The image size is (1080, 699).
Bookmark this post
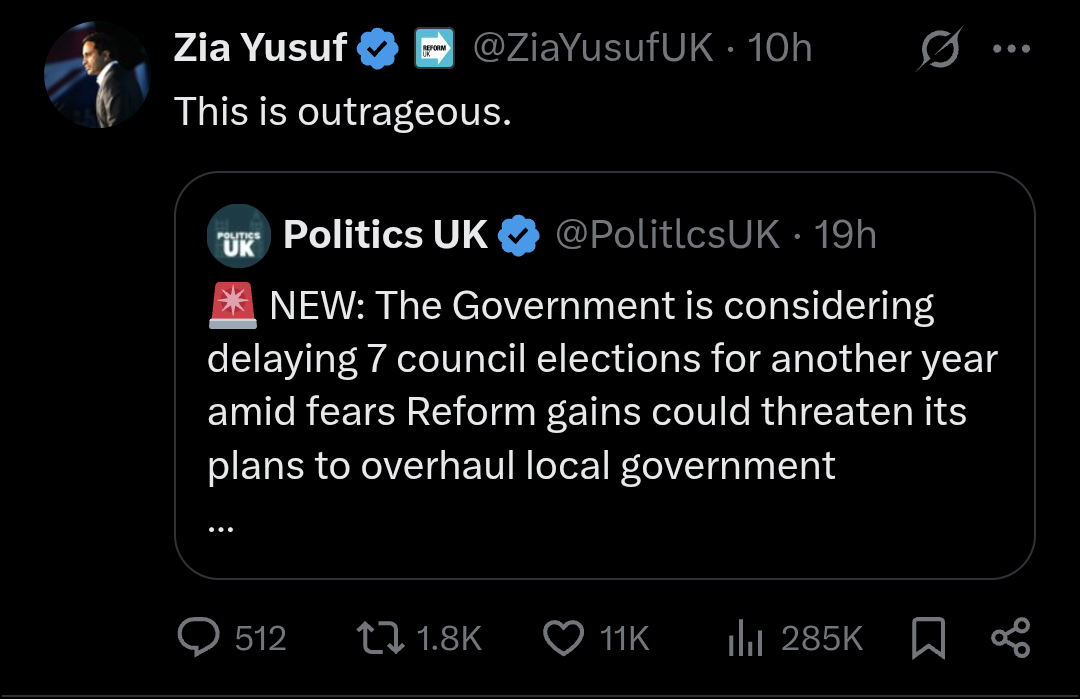click(929, 638)
